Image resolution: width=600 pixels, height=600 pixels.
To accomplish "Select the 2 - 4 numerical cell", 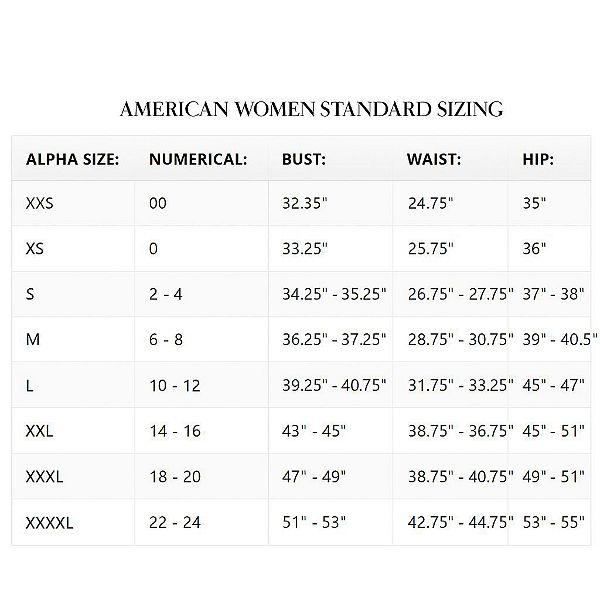I will (x=166, y=294).
